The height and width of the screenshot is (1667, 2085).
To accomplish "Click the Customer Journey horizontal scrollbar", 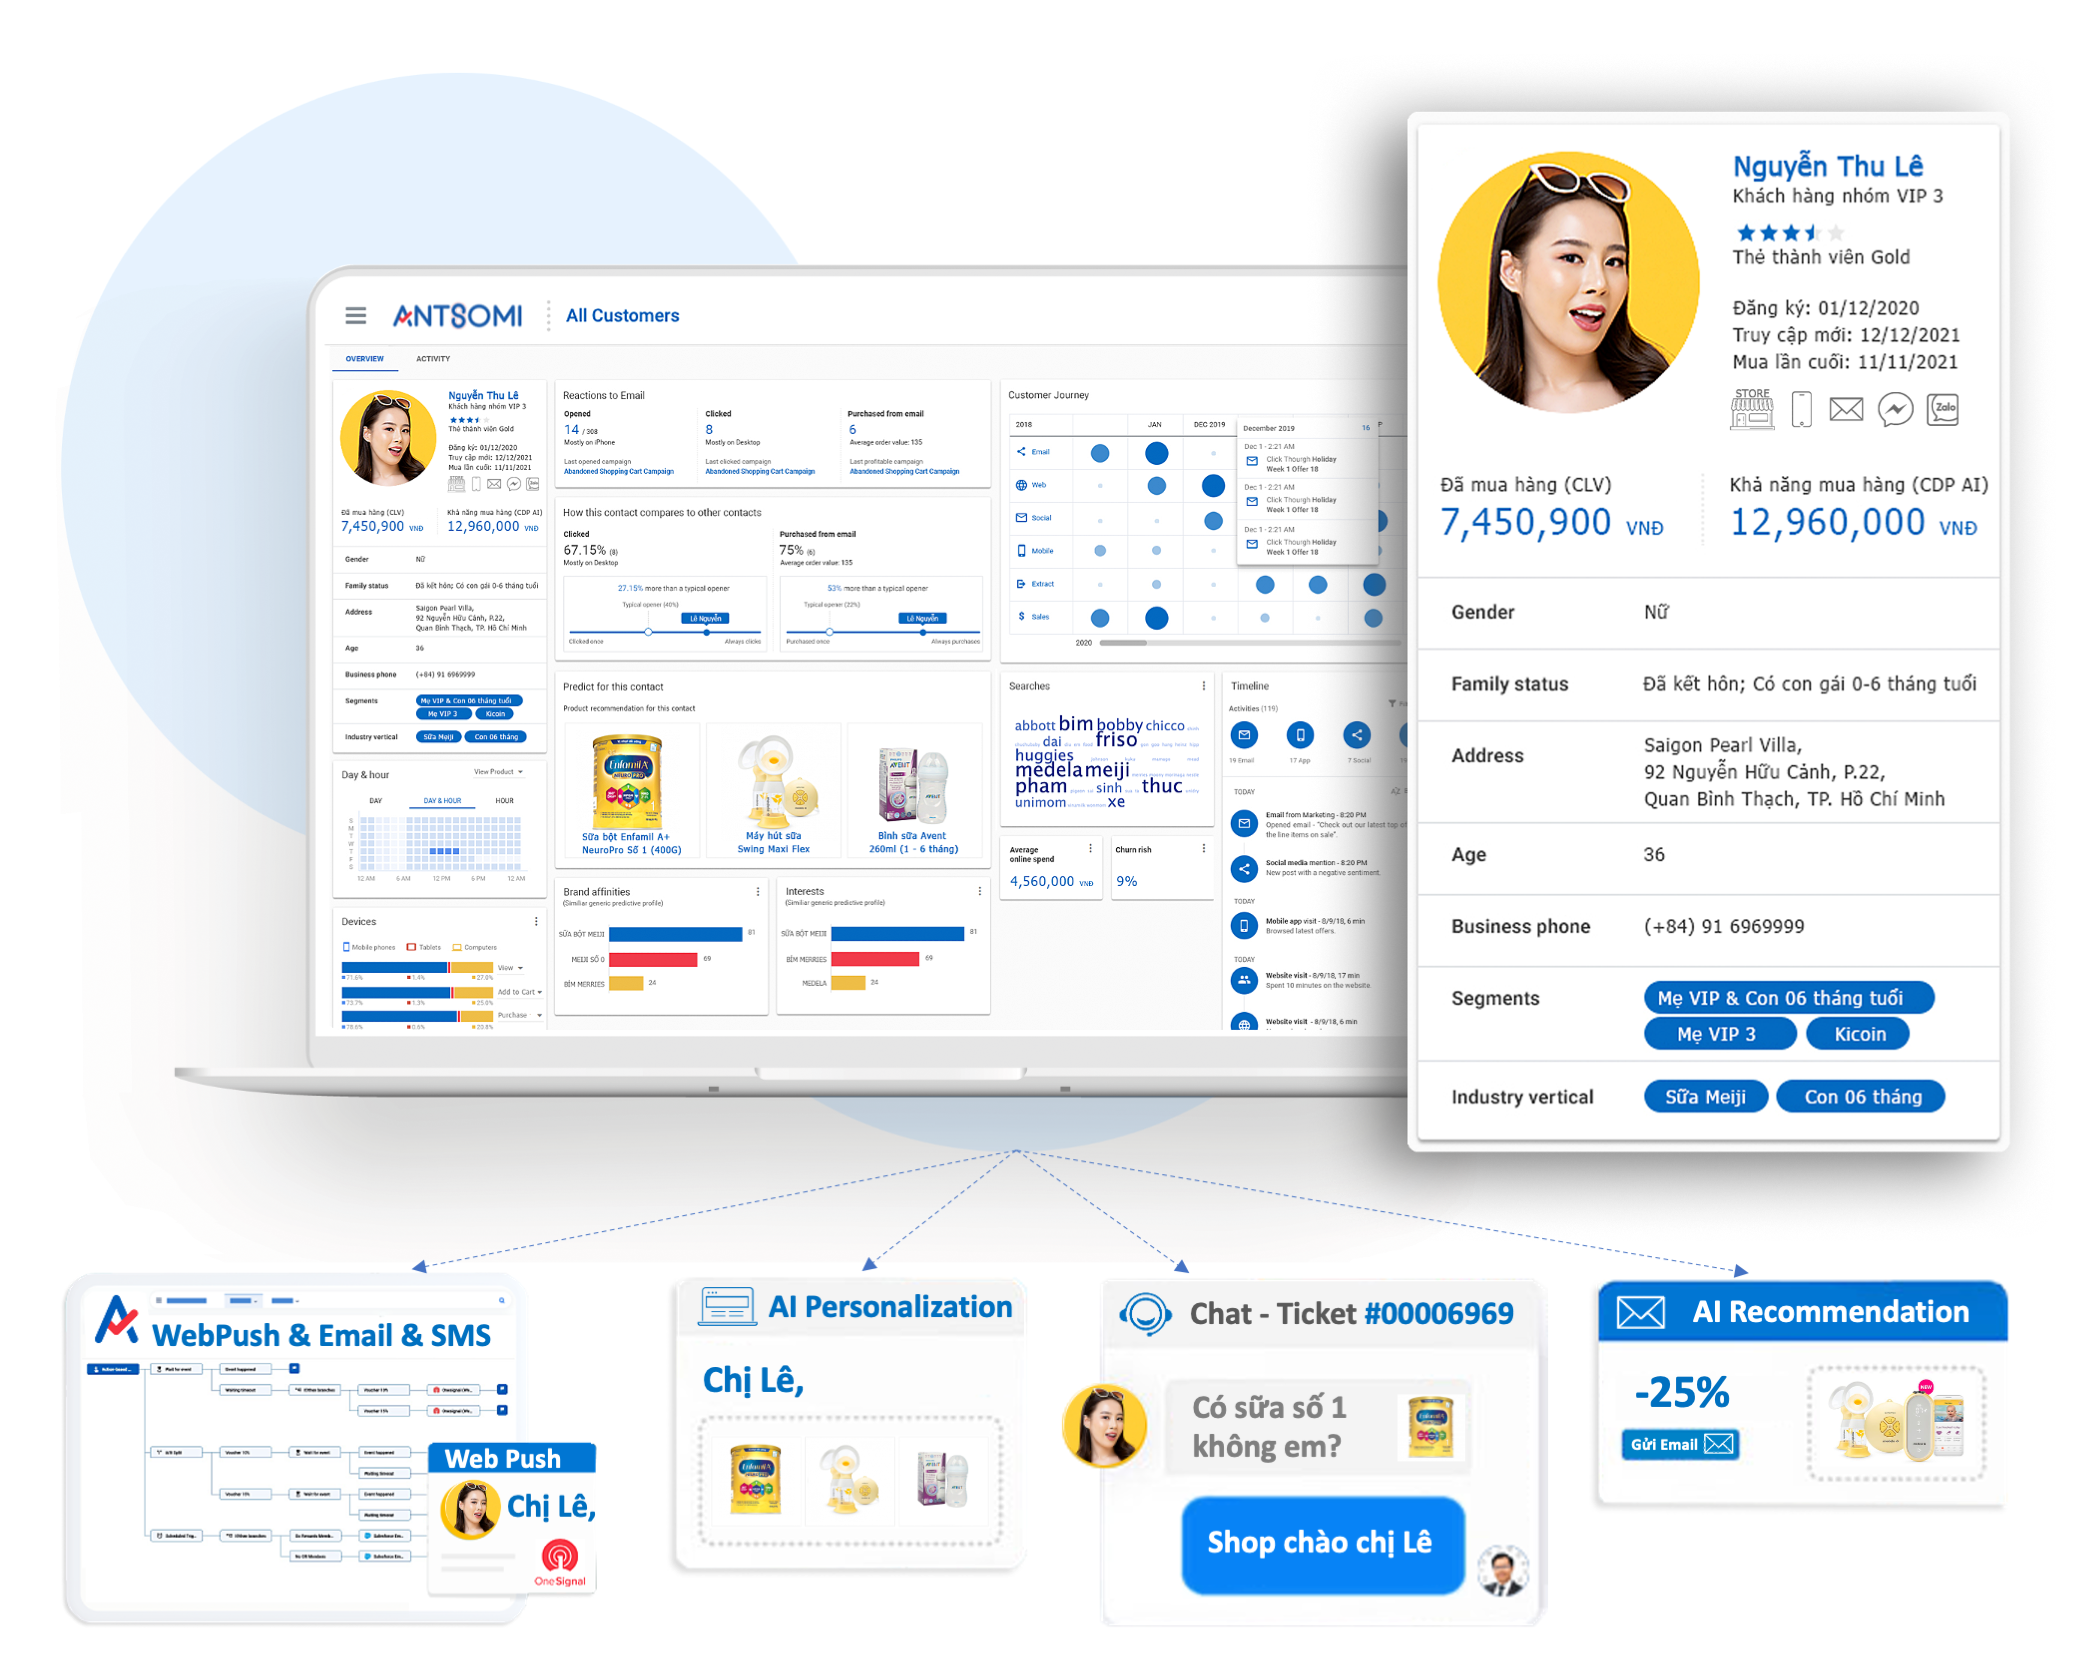I will (1123, 643).
